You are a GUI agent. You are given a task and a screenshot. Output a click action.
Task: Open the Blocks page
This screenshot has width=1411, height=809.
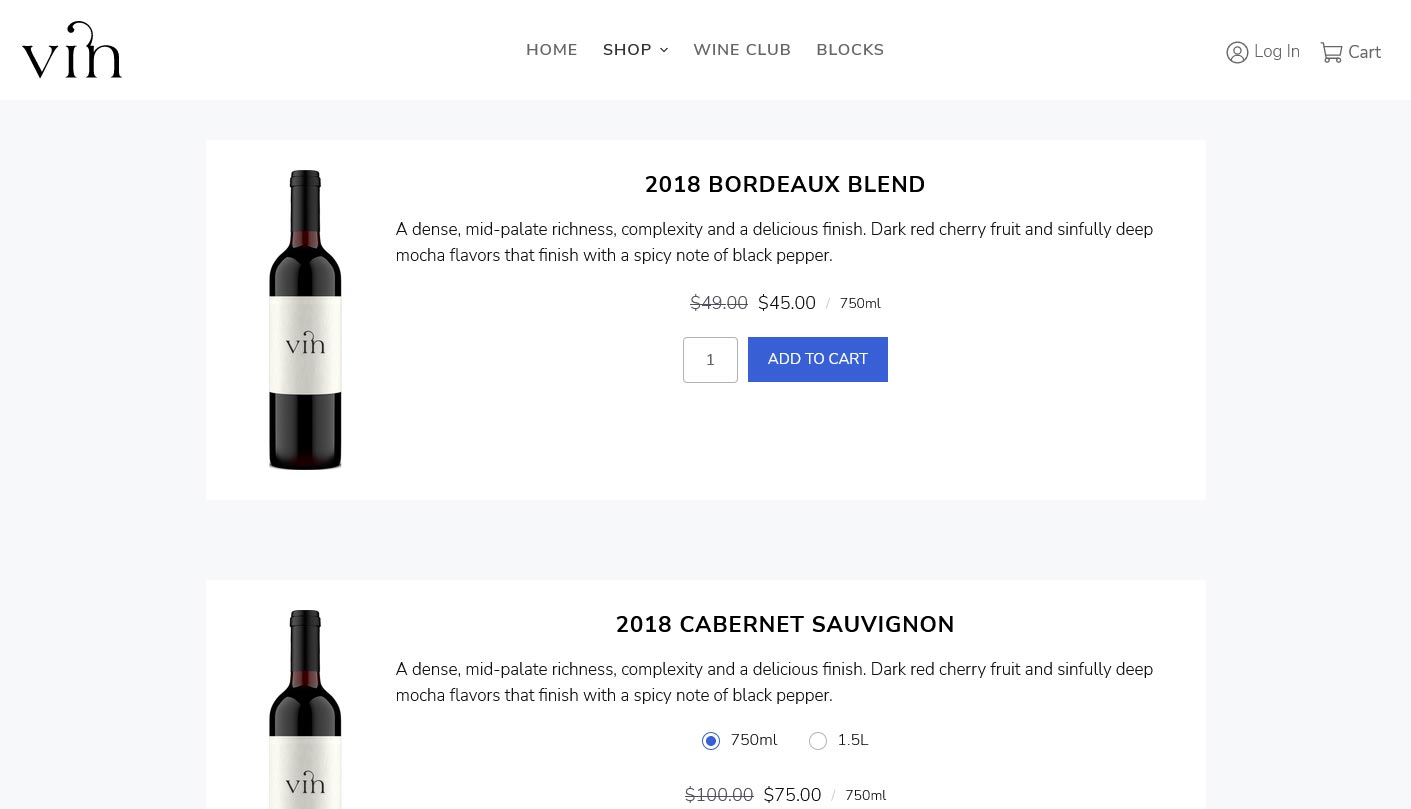[850, 50]
